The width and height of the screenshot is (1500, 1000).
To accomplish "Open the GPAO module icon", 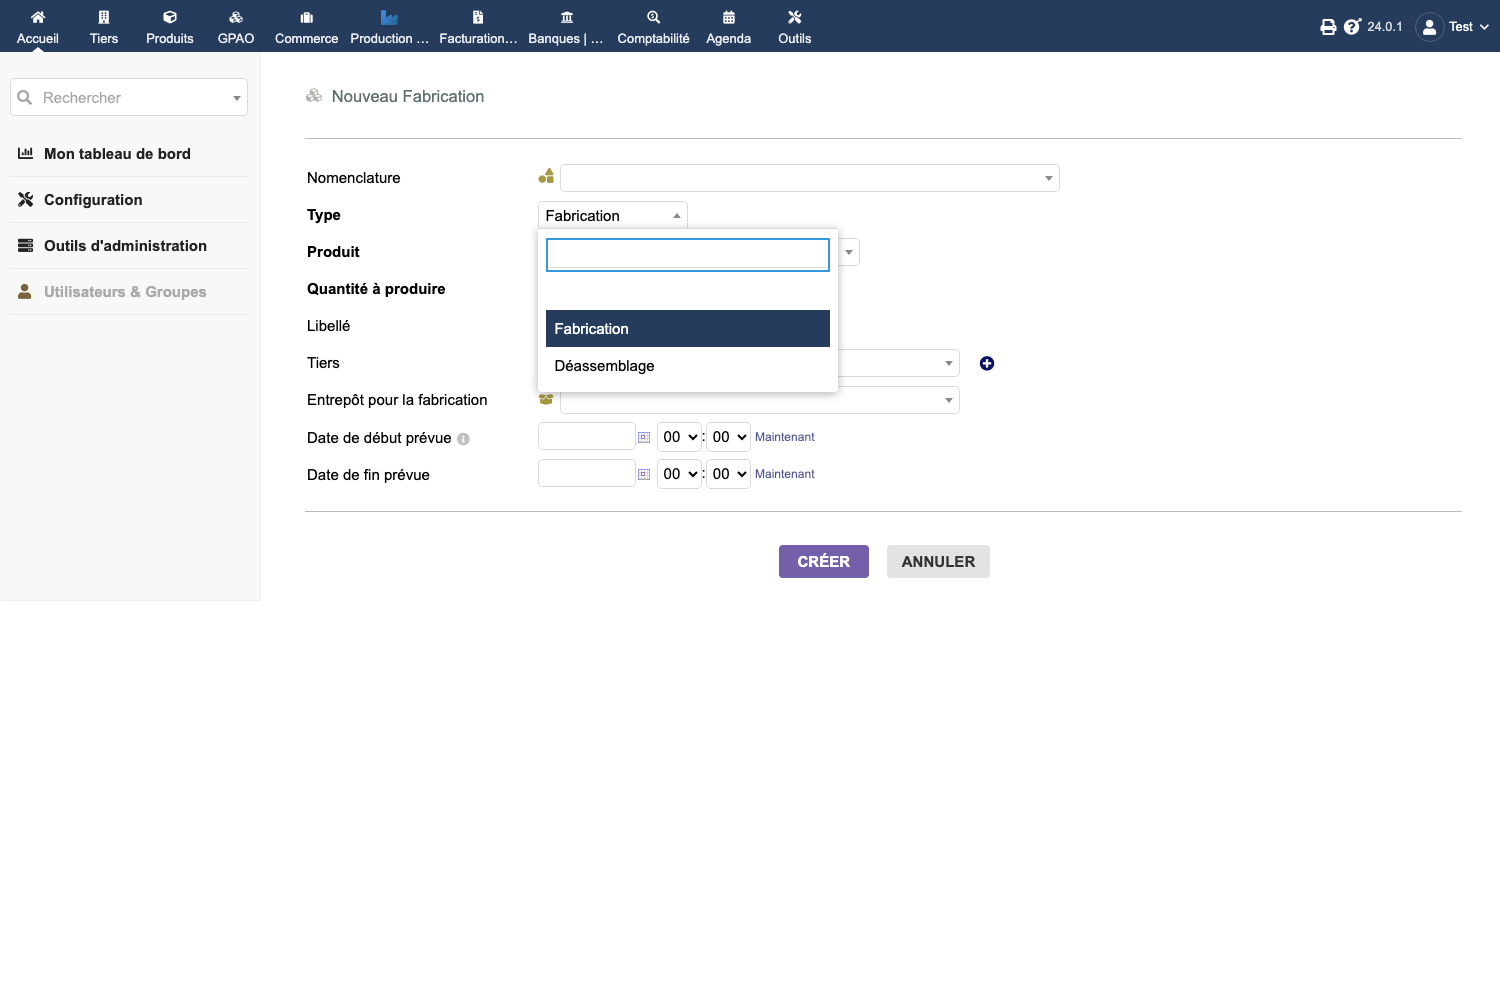I will (236, 17).
